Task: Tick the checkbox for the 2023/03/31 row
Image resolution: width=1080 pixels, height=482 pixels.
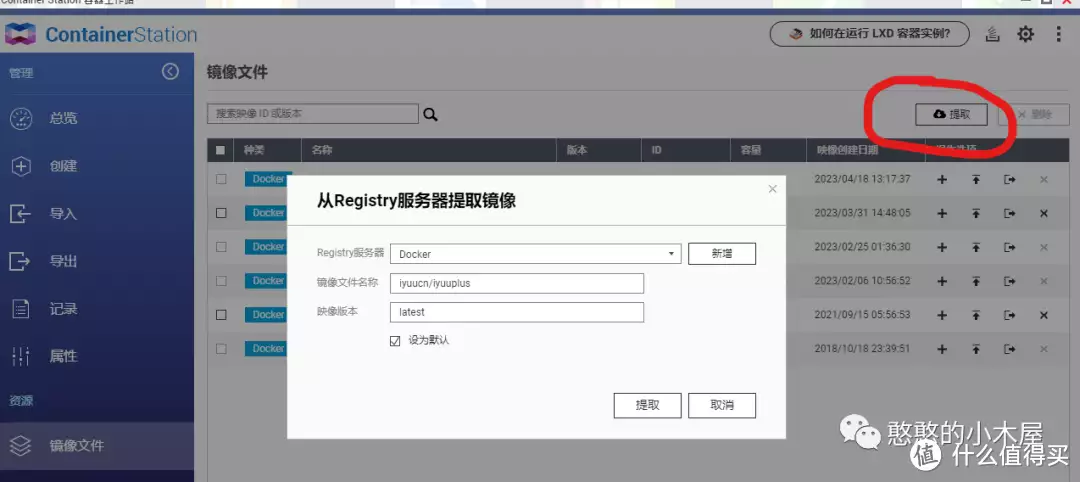Action: coord(221,213)
